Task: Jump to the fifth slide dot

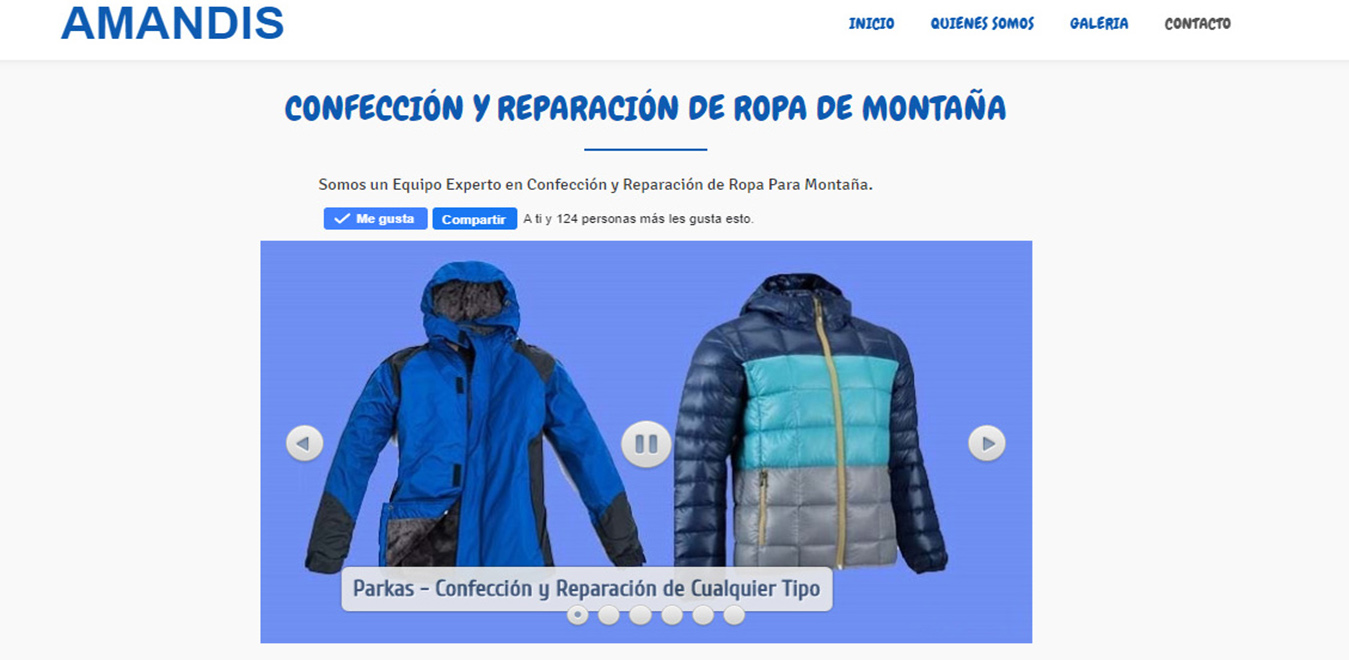Action: point(703,615)
